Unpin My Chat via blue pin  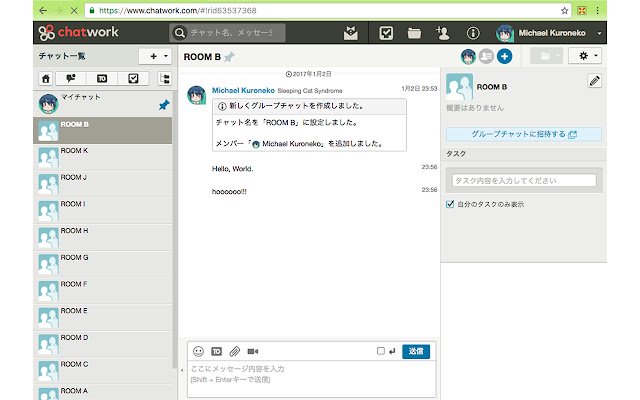pyautogui.click(x=164, y=105)
